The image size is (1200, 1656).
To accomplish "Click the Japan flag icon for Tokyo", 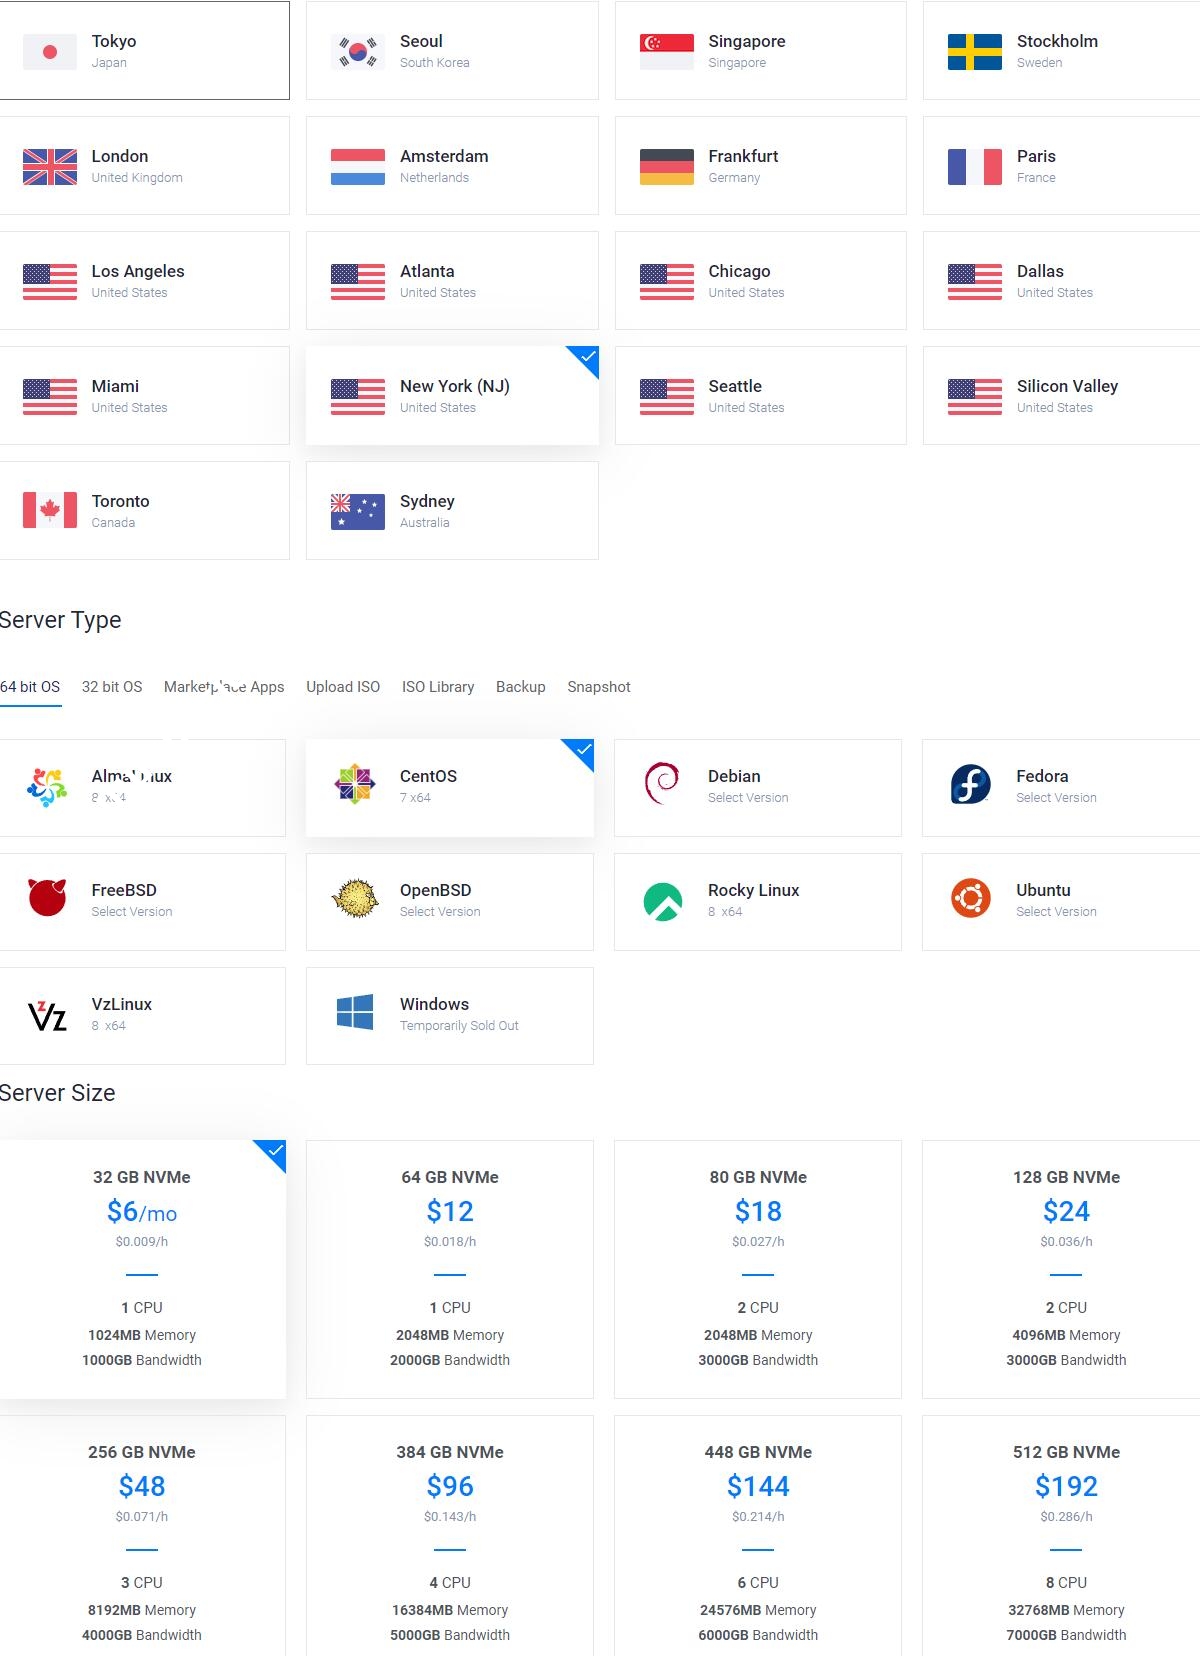I will (50, 52).
